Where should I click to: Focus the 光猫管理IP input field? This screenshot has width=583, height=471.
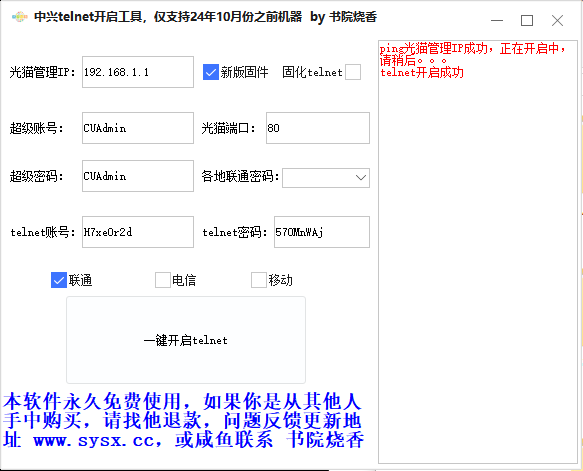tap(138, 72)
